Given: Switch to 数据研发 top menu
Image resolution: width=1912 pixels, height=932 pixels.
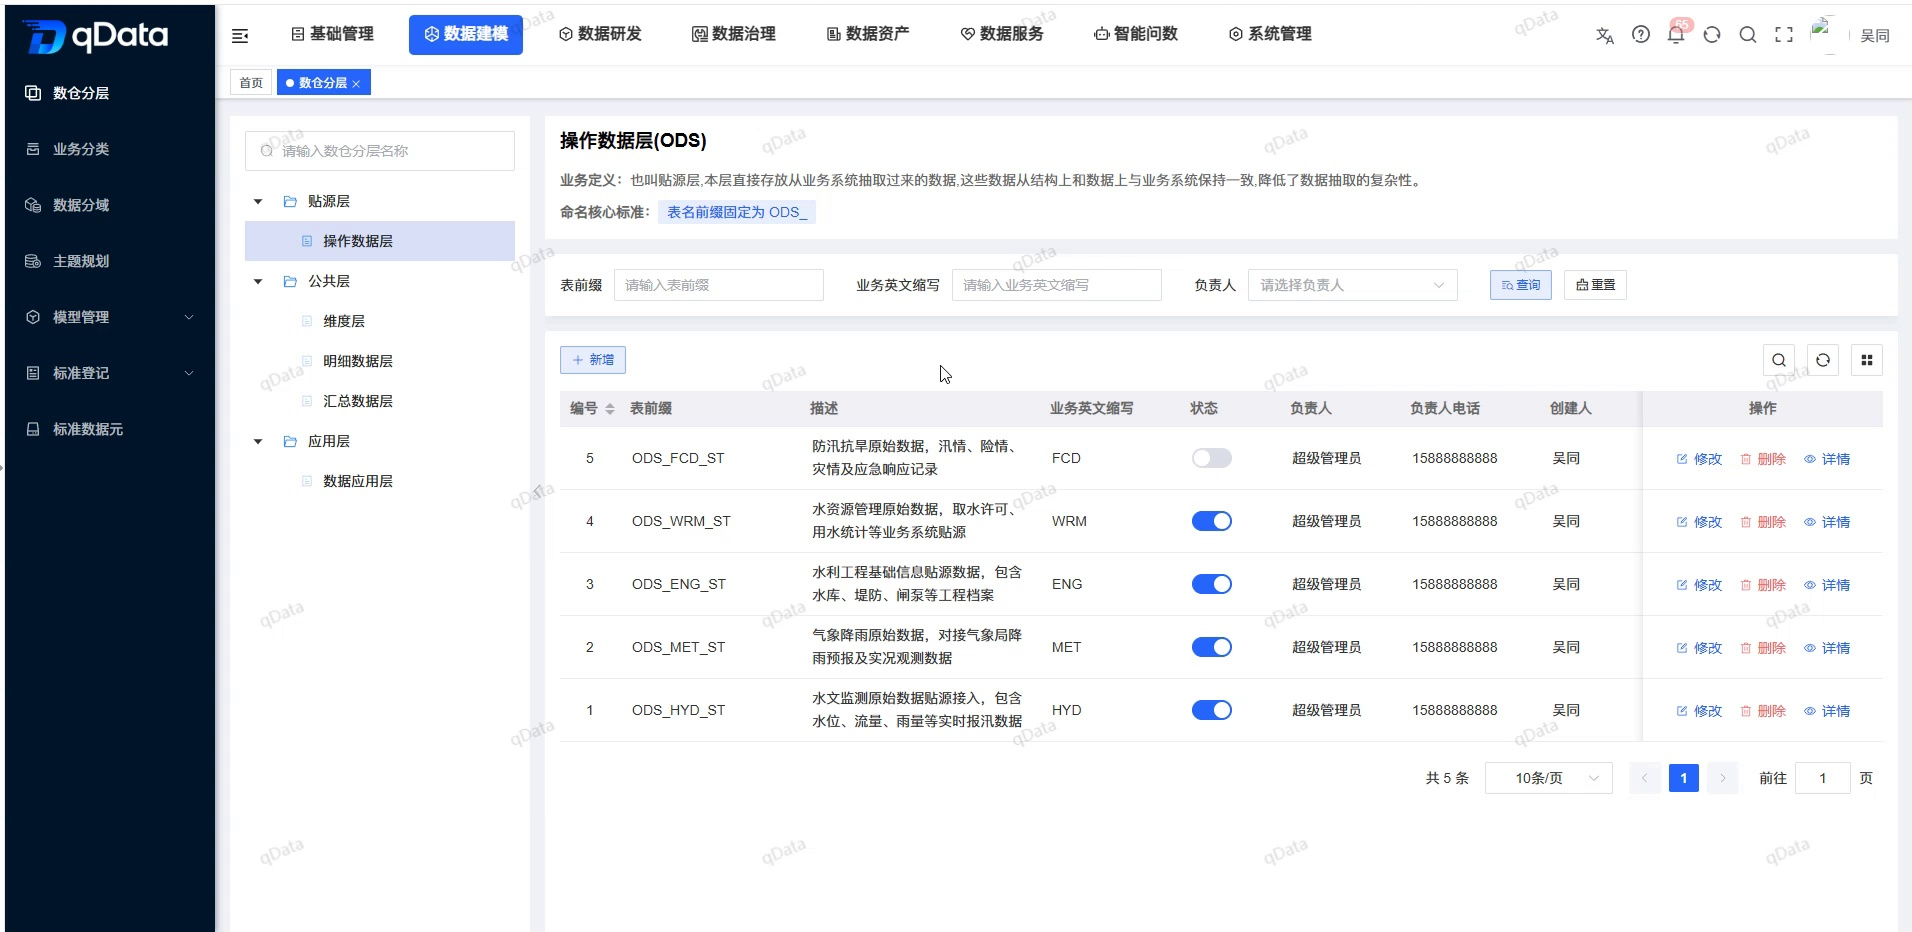Looking at the screenshot, I should (x=600, y=34).
